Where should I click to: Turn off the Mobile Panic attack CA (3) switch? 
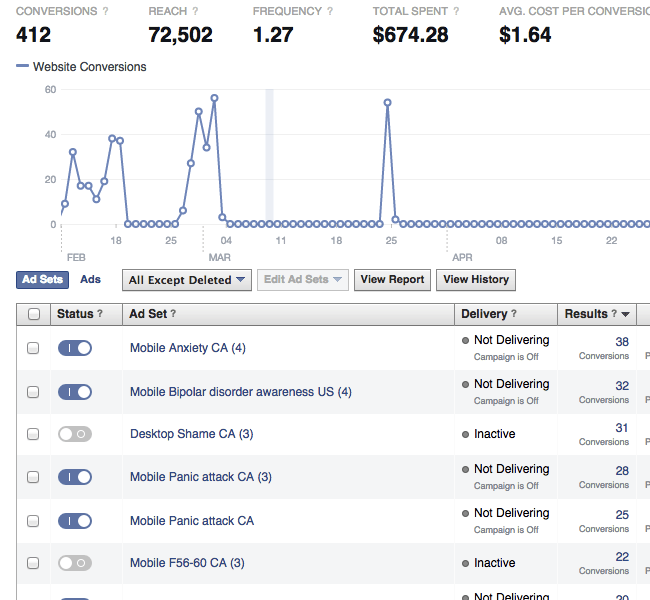click(x=75, y=477)
